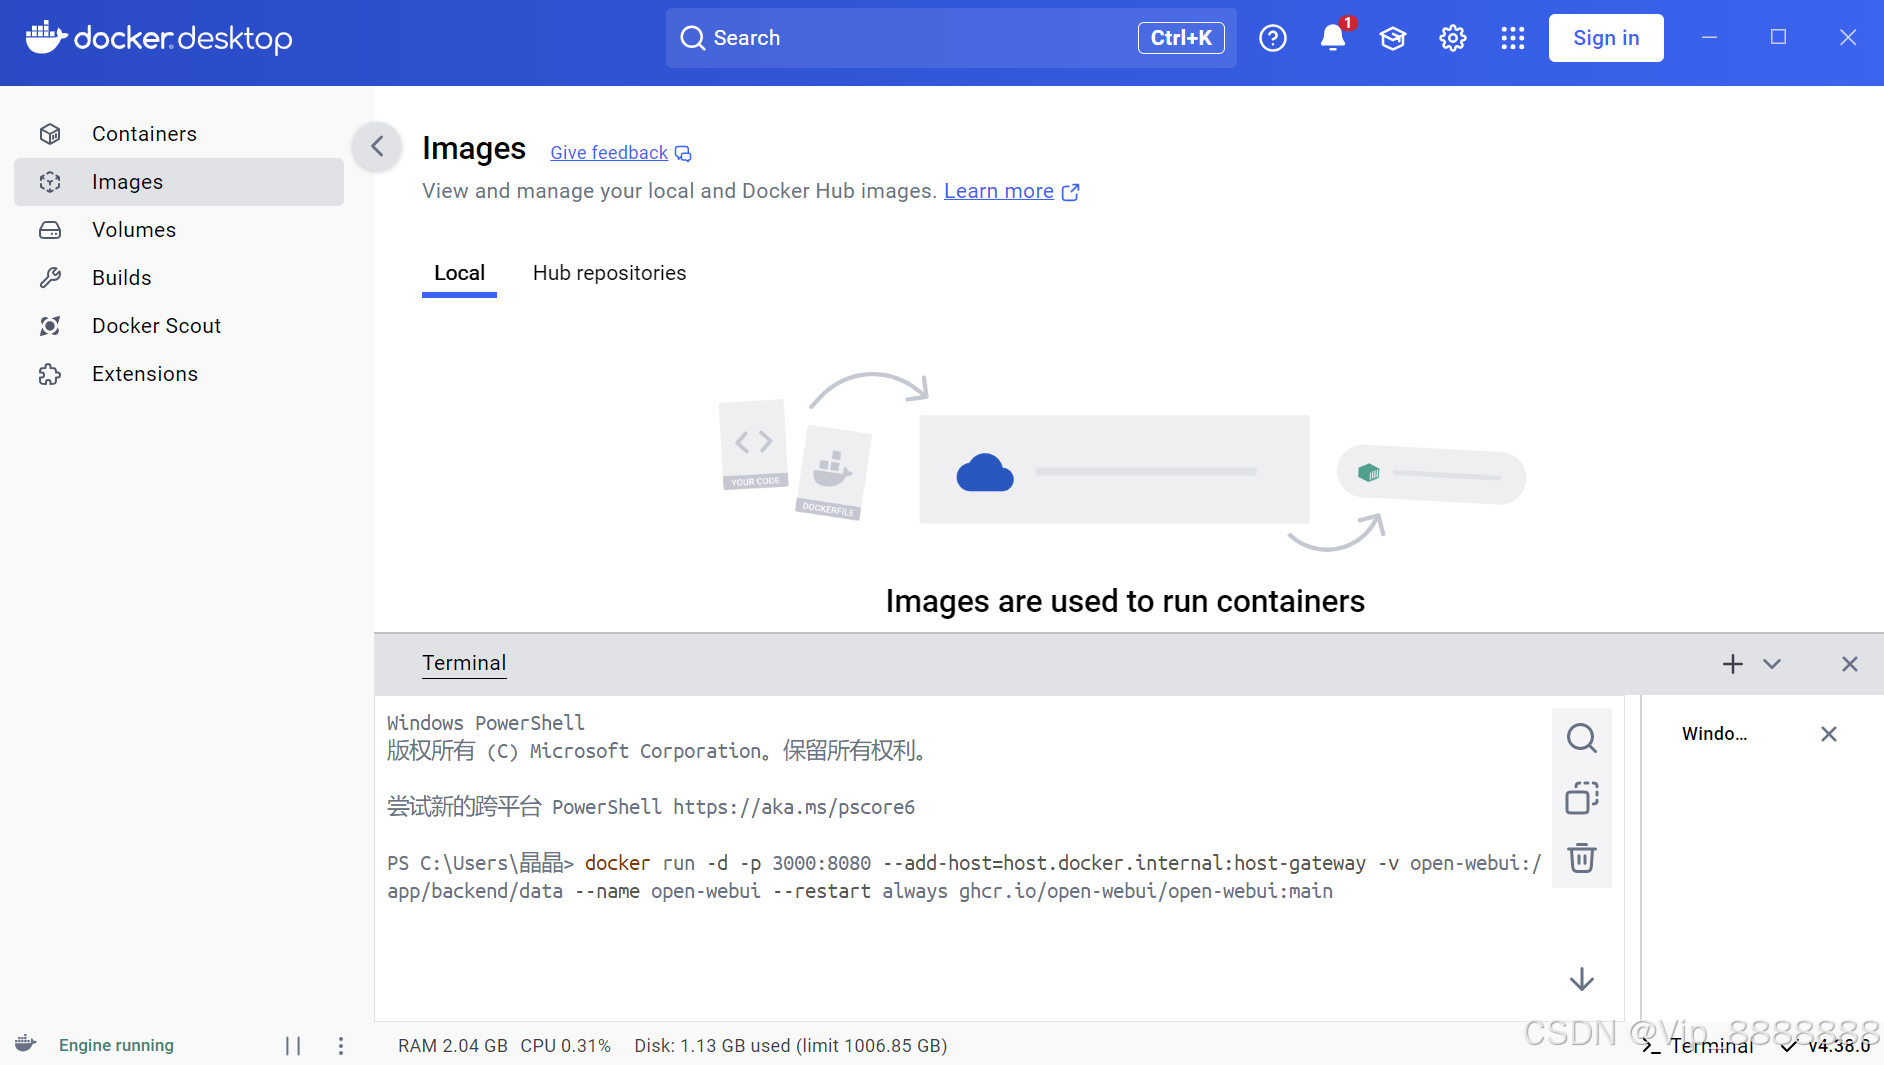Open the Extensions panel
Viewport: 1884px width, 1065px height.
[x=144, y=373]
